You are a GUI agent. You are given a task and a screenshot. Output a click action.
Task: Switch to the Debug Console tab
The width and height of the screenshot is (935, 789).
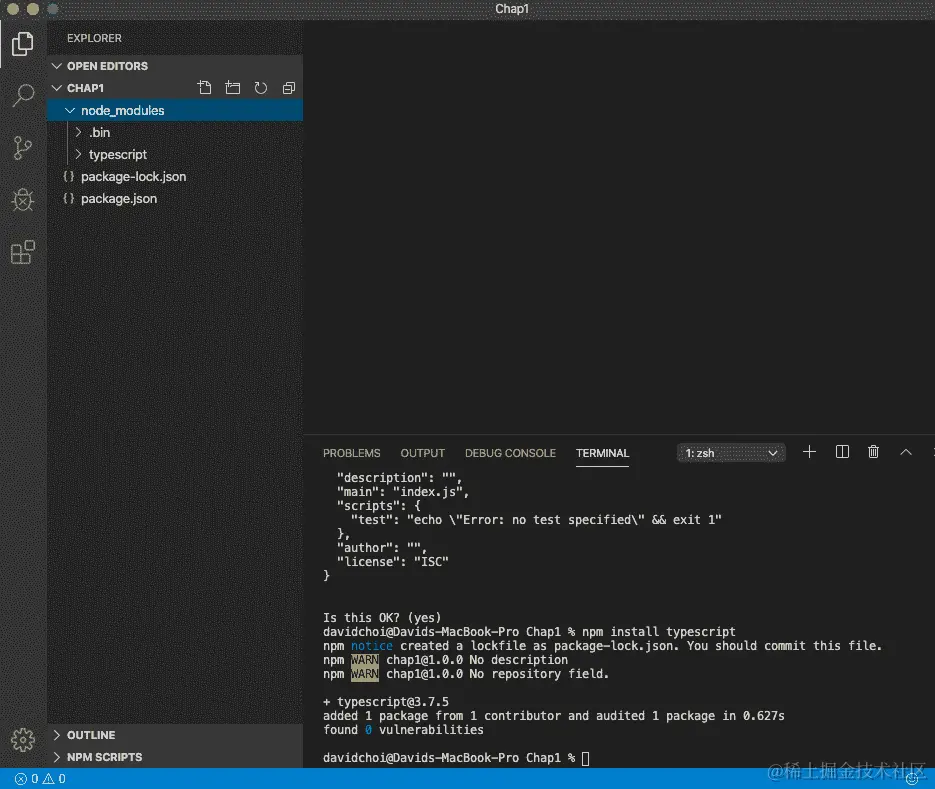pos(510,453)
